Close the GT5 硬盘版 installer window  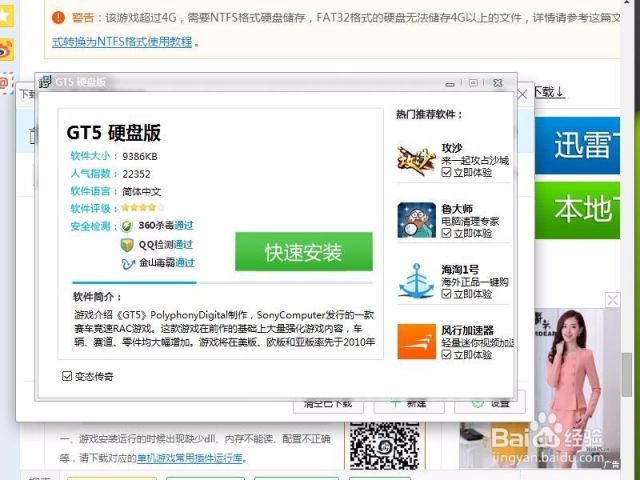[x=498, y=83]
